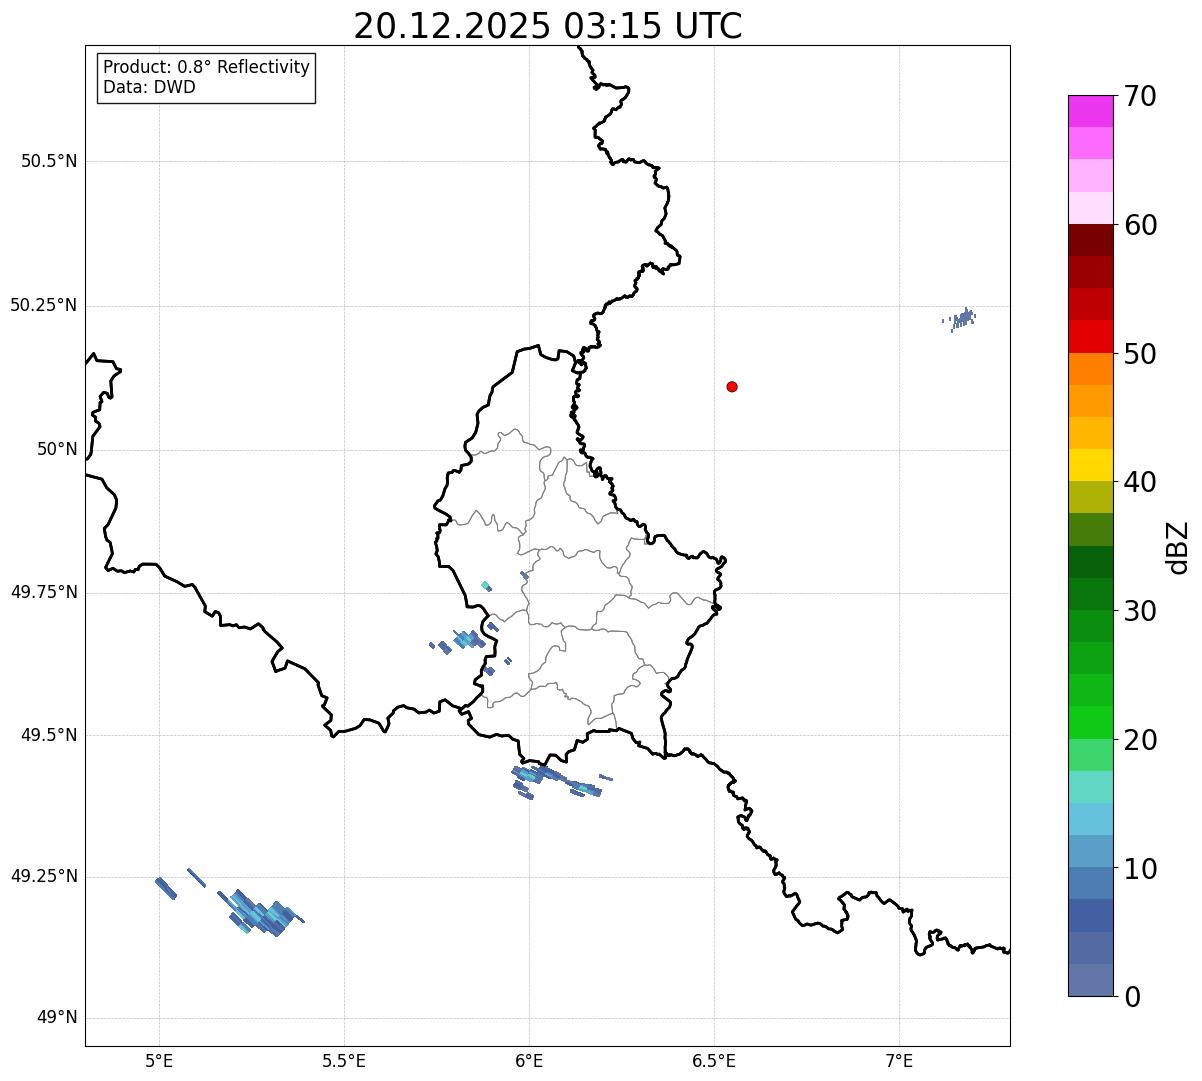The height and width of the screenshot is (1081, 1202).
Task: Click the large echo cluster near 5.3°E 49.2°N
Action: [262, 913]
